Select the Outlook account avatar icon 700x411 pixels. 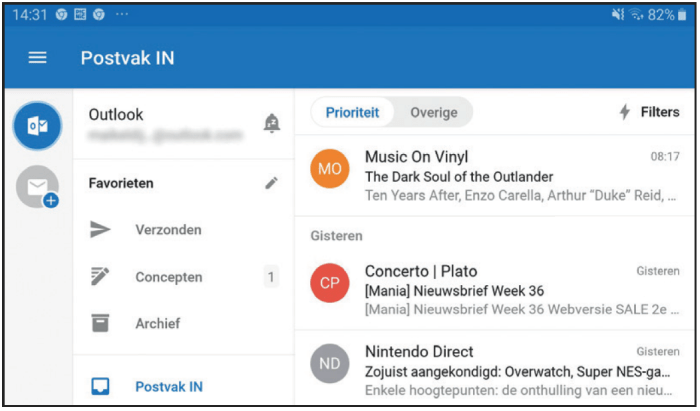[38, 126]
